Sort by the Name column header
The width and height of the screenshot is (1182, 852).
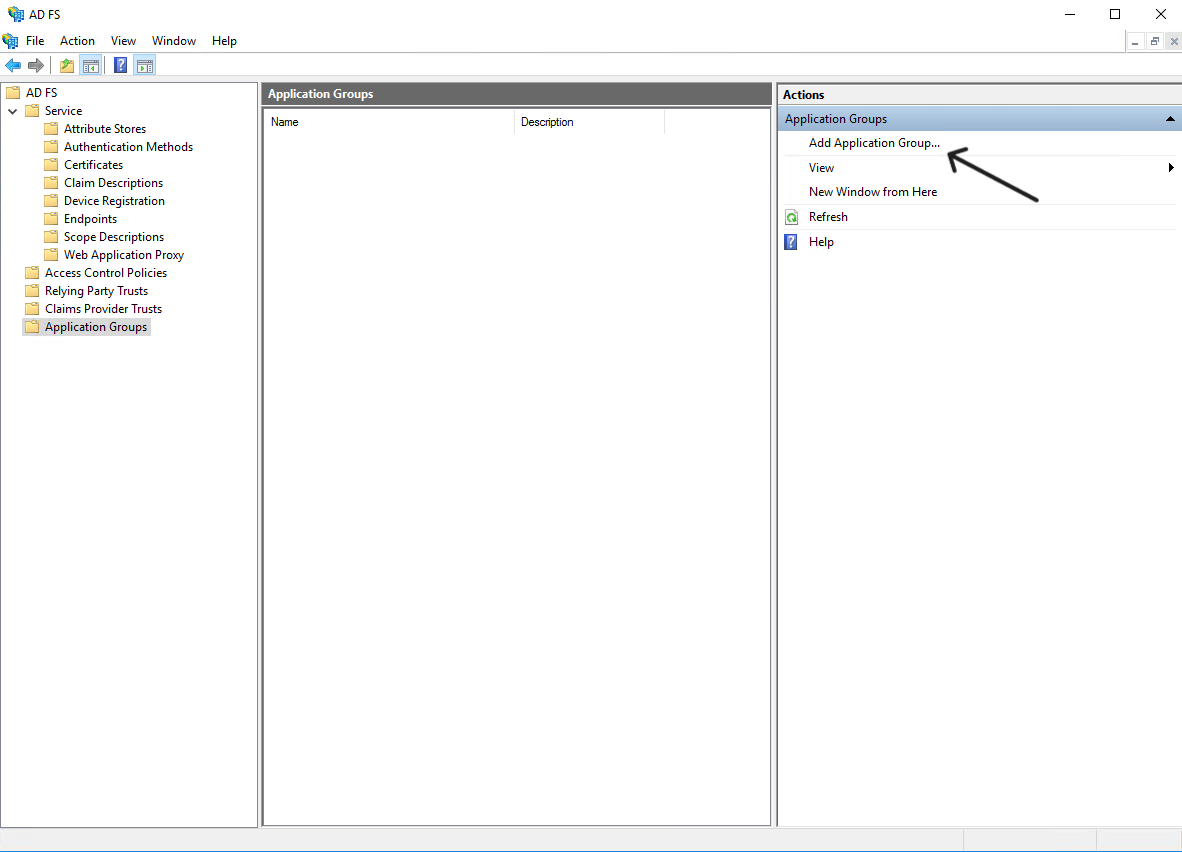pos(389,122)
